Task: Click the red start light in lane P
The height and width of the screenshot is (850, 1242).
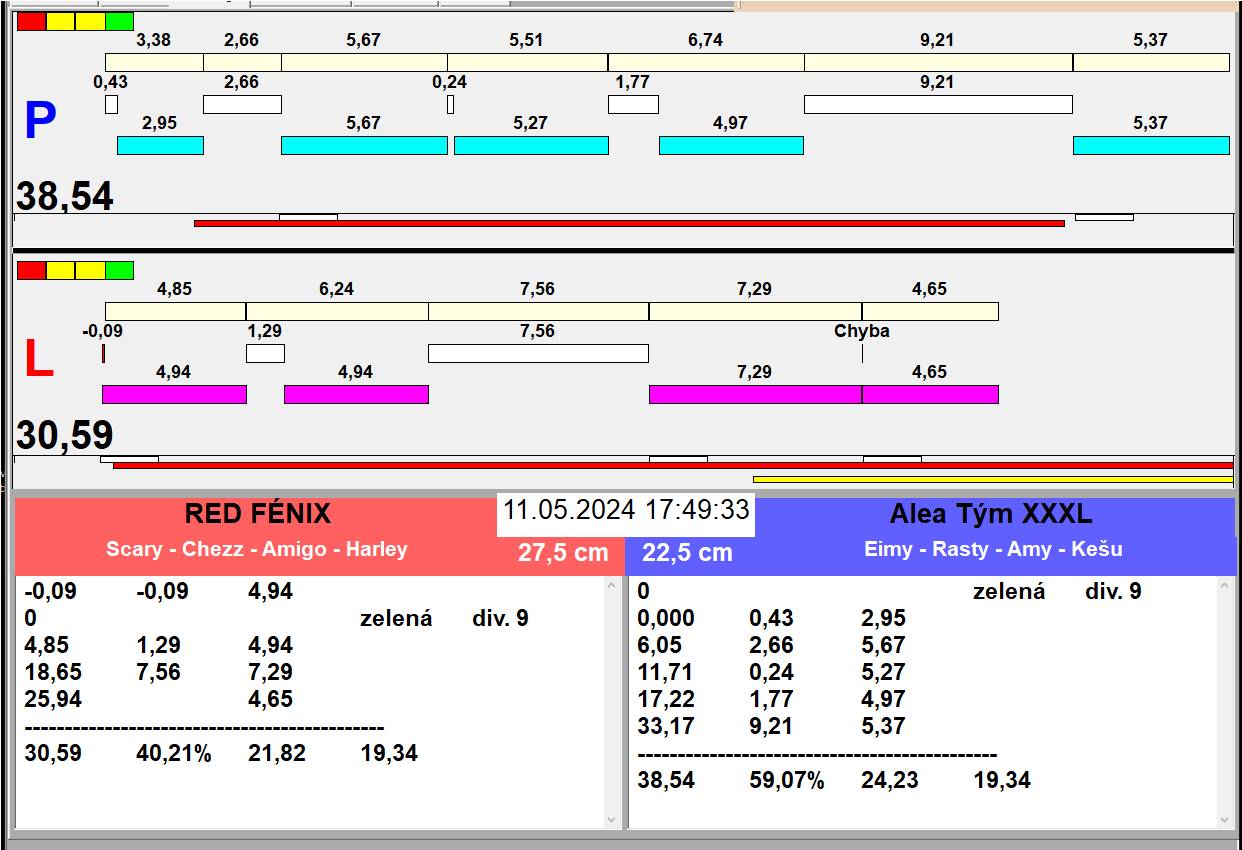Action: coord(31,21)
